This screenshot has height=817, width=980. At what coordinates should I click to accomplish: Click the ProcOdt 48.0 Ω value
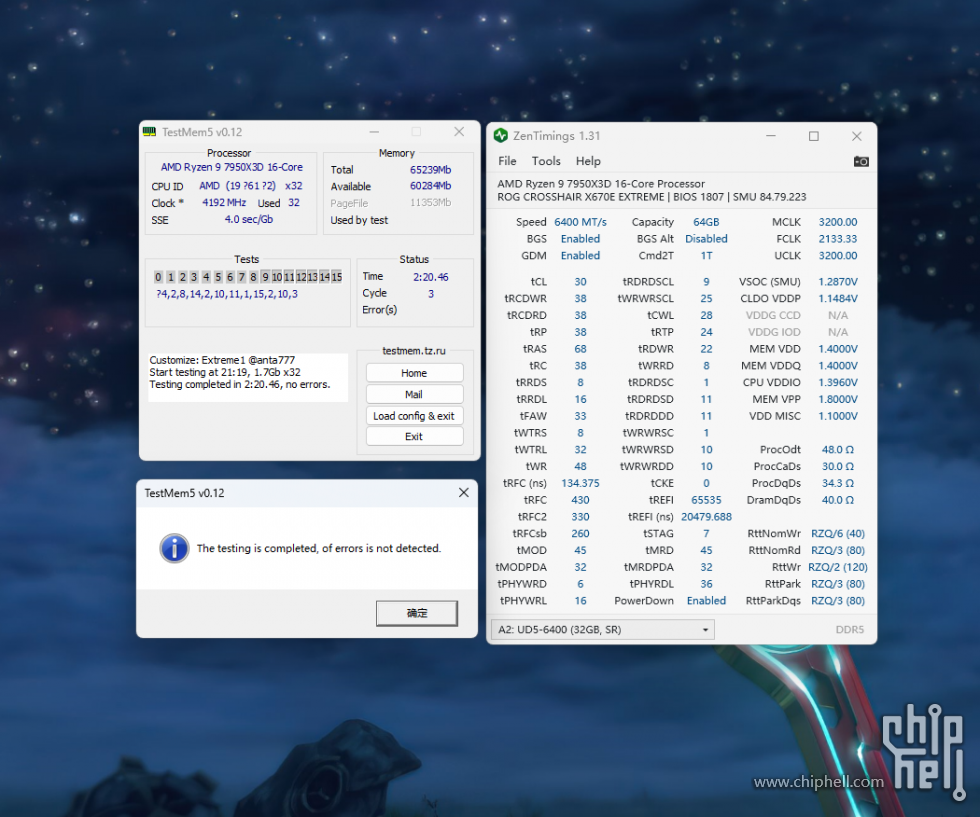pyautogui.click(x=838, y=449)
